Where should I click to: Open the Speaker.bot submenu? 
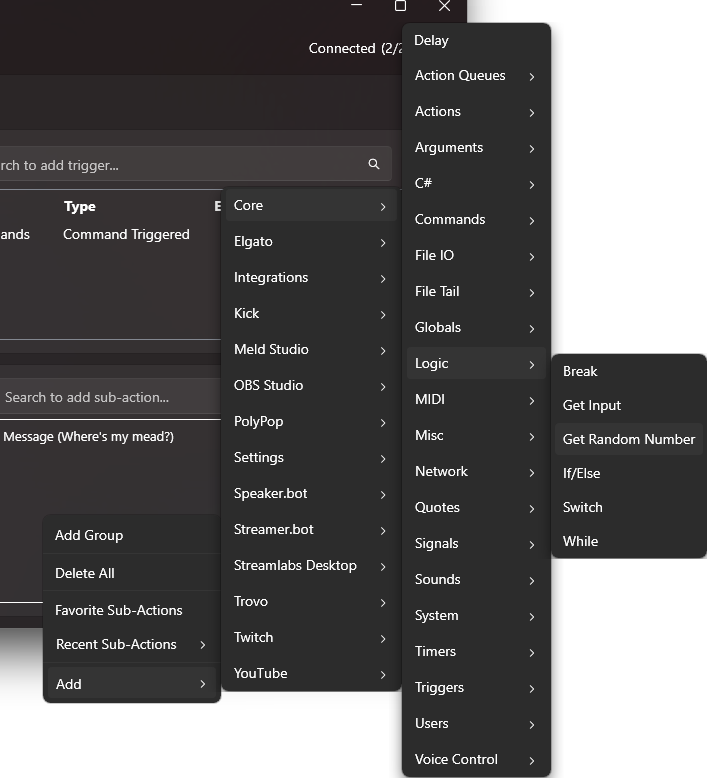(311, 493)
